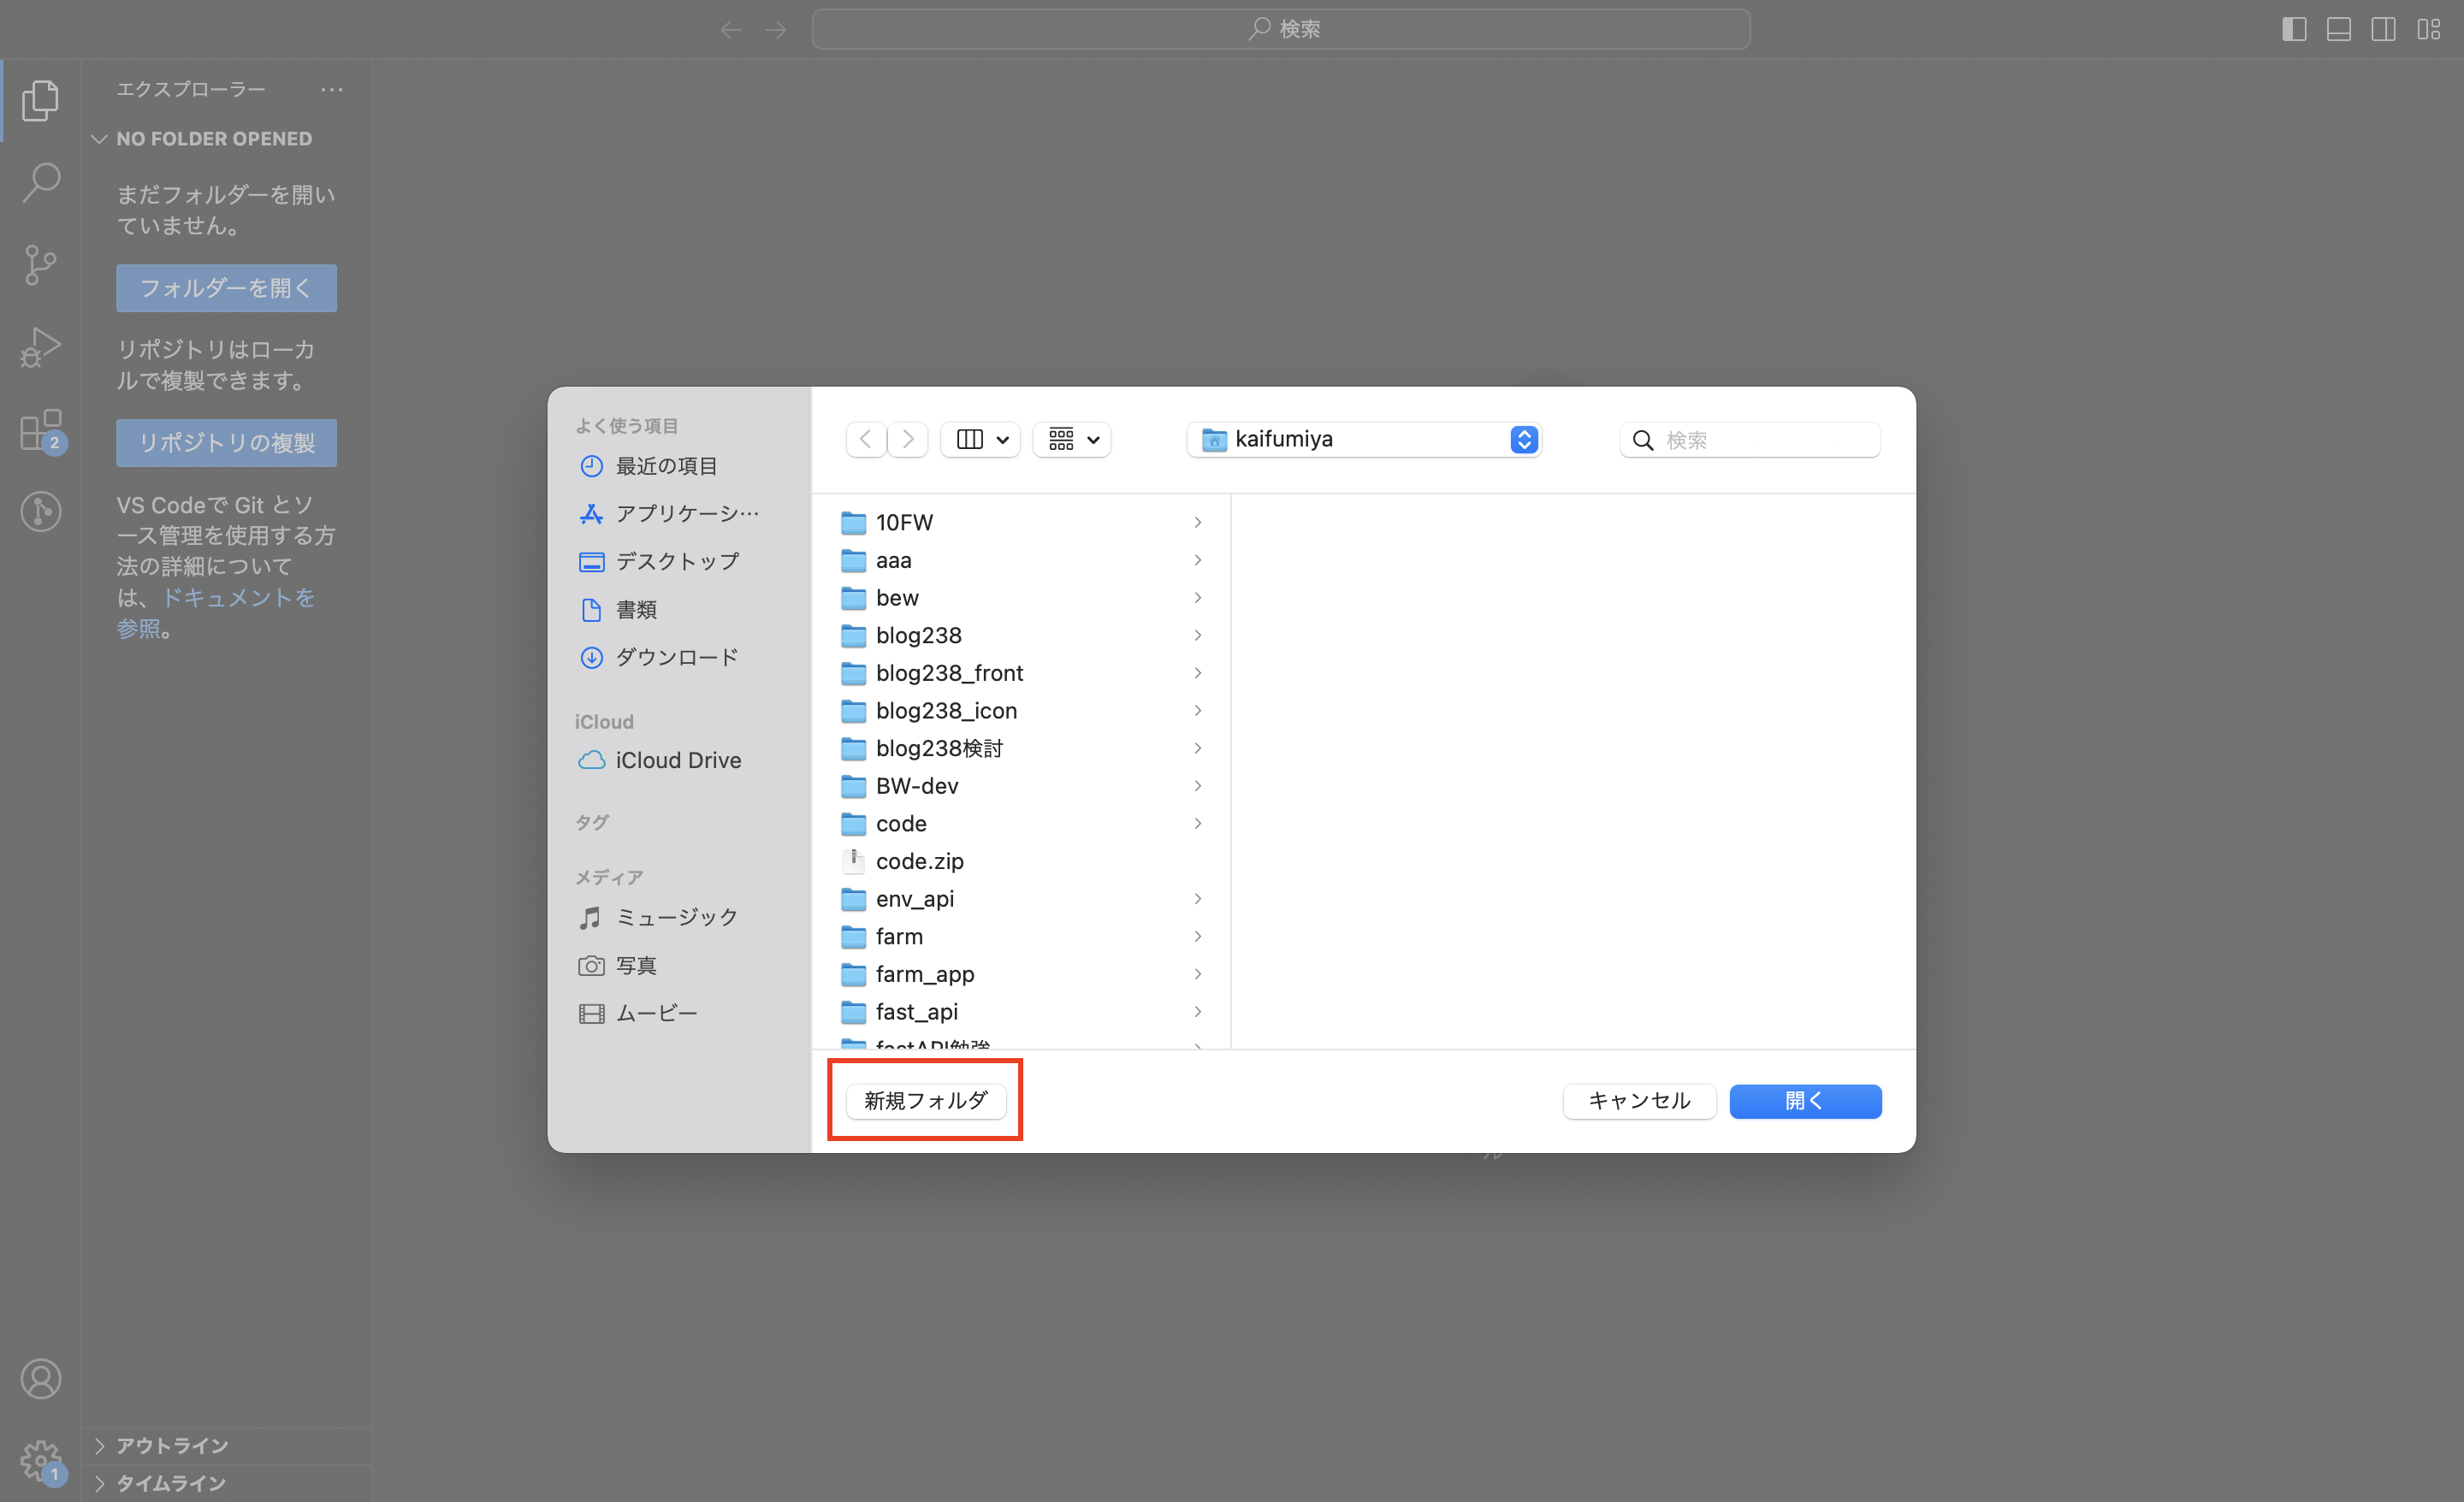The width and height of the screenshot is (2464, 1502).
Task: Click the フォルダーを開く button
Action: coord(226,288)
